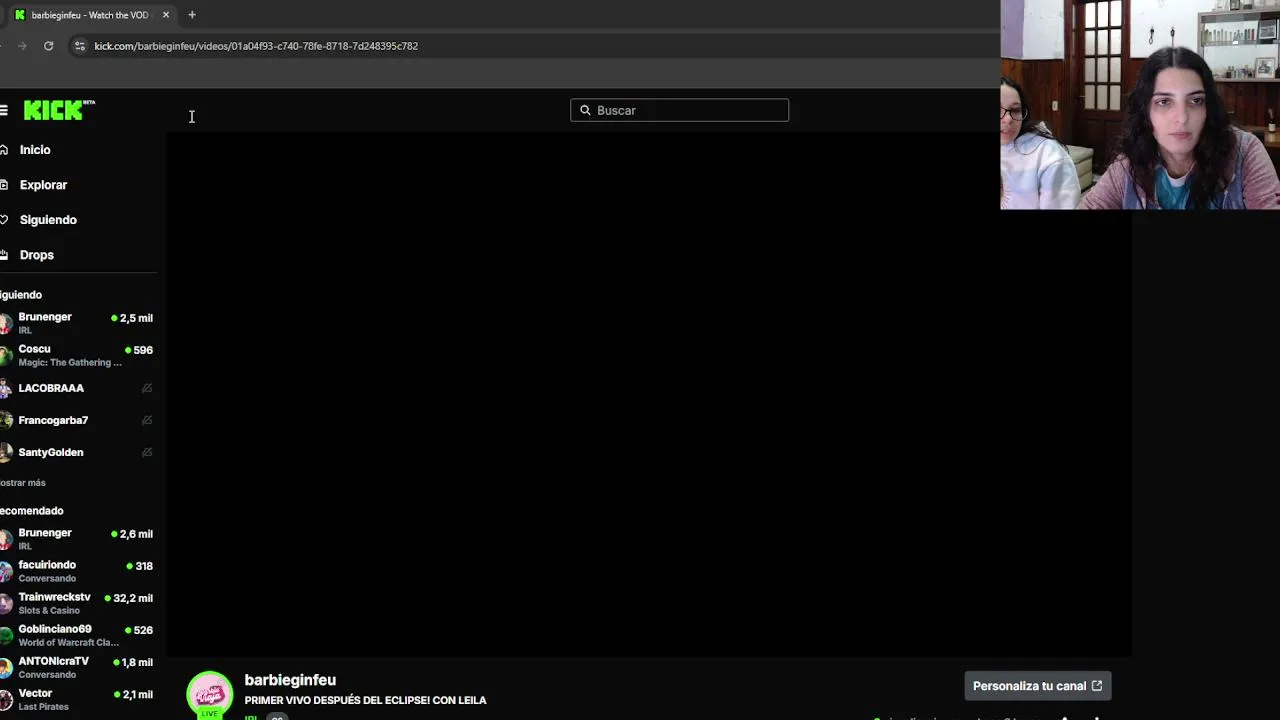Select the barbieginfeu - Watch the VOD tab
1280x720 pixels.
[90, 15]
